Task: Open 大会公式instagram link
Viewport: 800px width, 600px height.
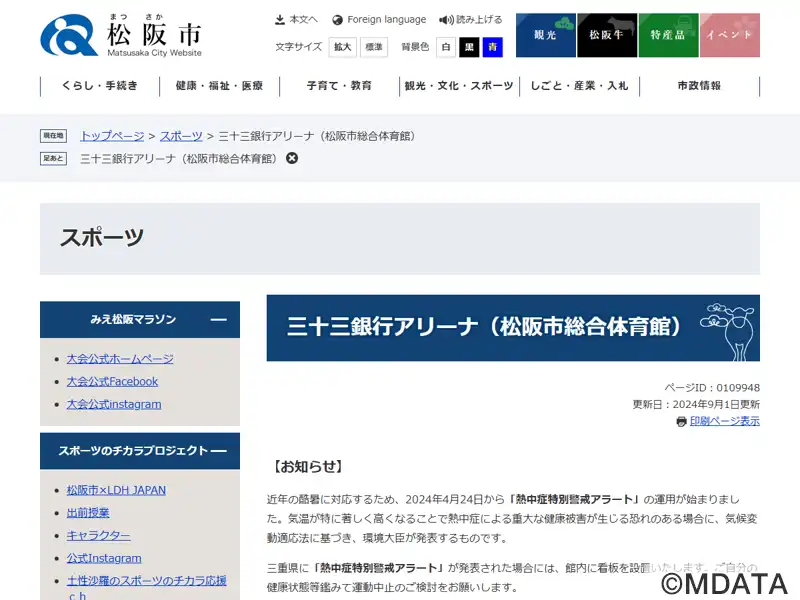Action: tap(114, 404)
